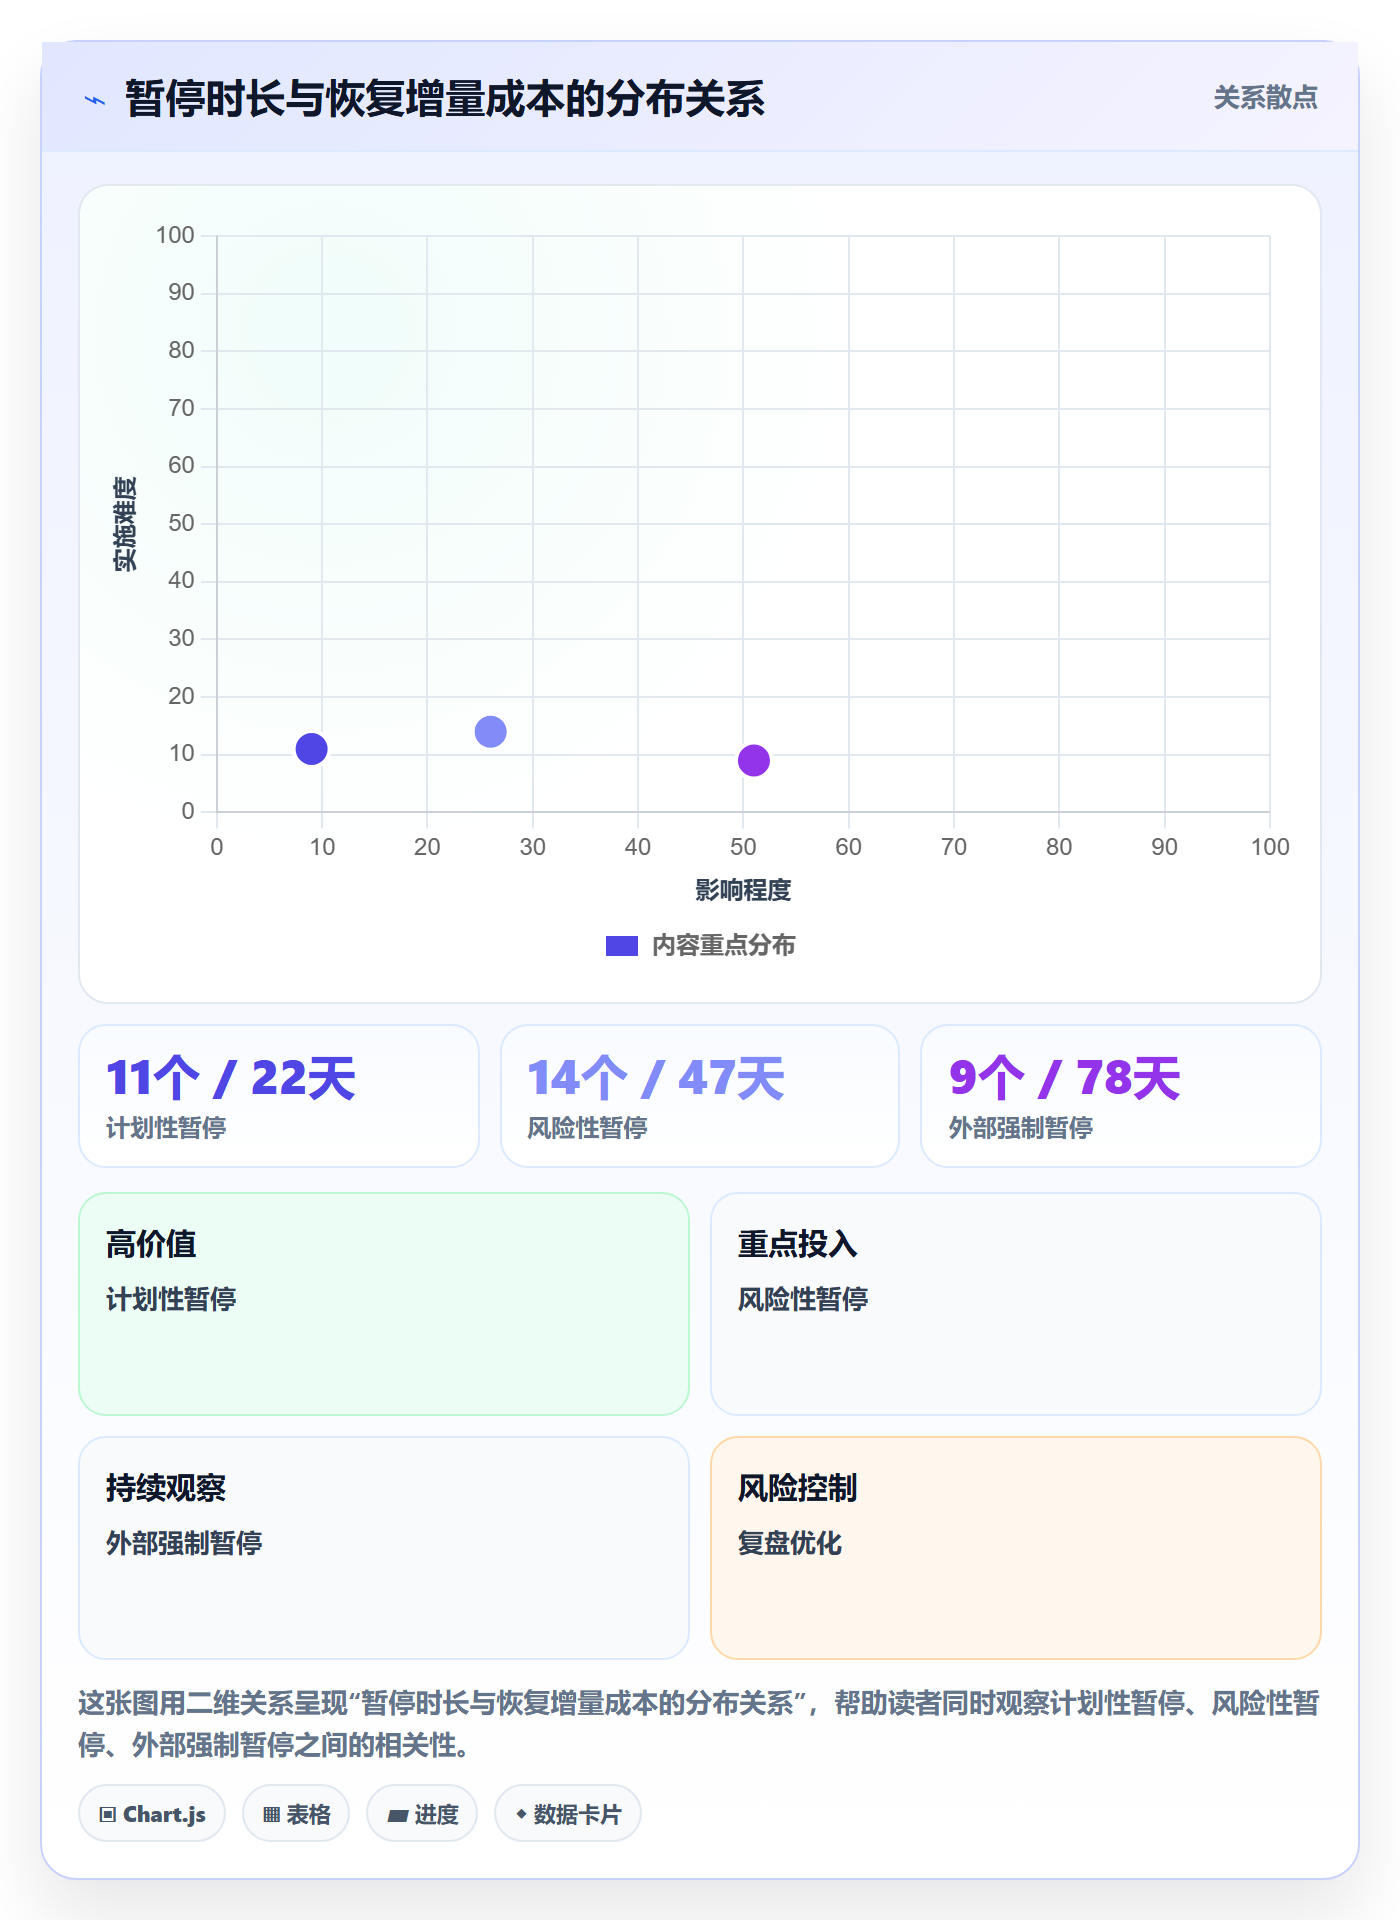The image size is (1400, 1920).
Task: Select the 持续观察 quadrant card
Action: click(384, 1548)
